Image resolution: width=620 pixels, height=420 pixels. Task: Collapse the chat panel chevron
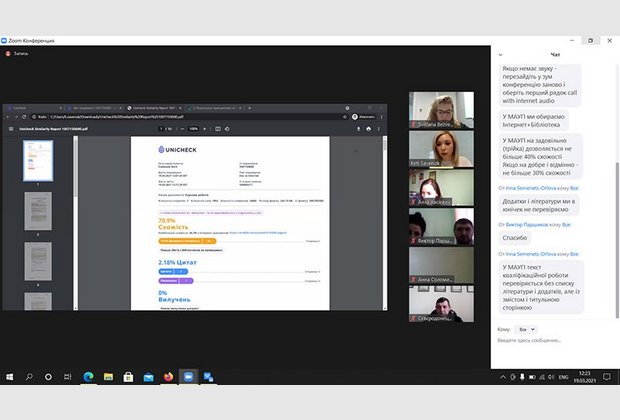(501, 54)
